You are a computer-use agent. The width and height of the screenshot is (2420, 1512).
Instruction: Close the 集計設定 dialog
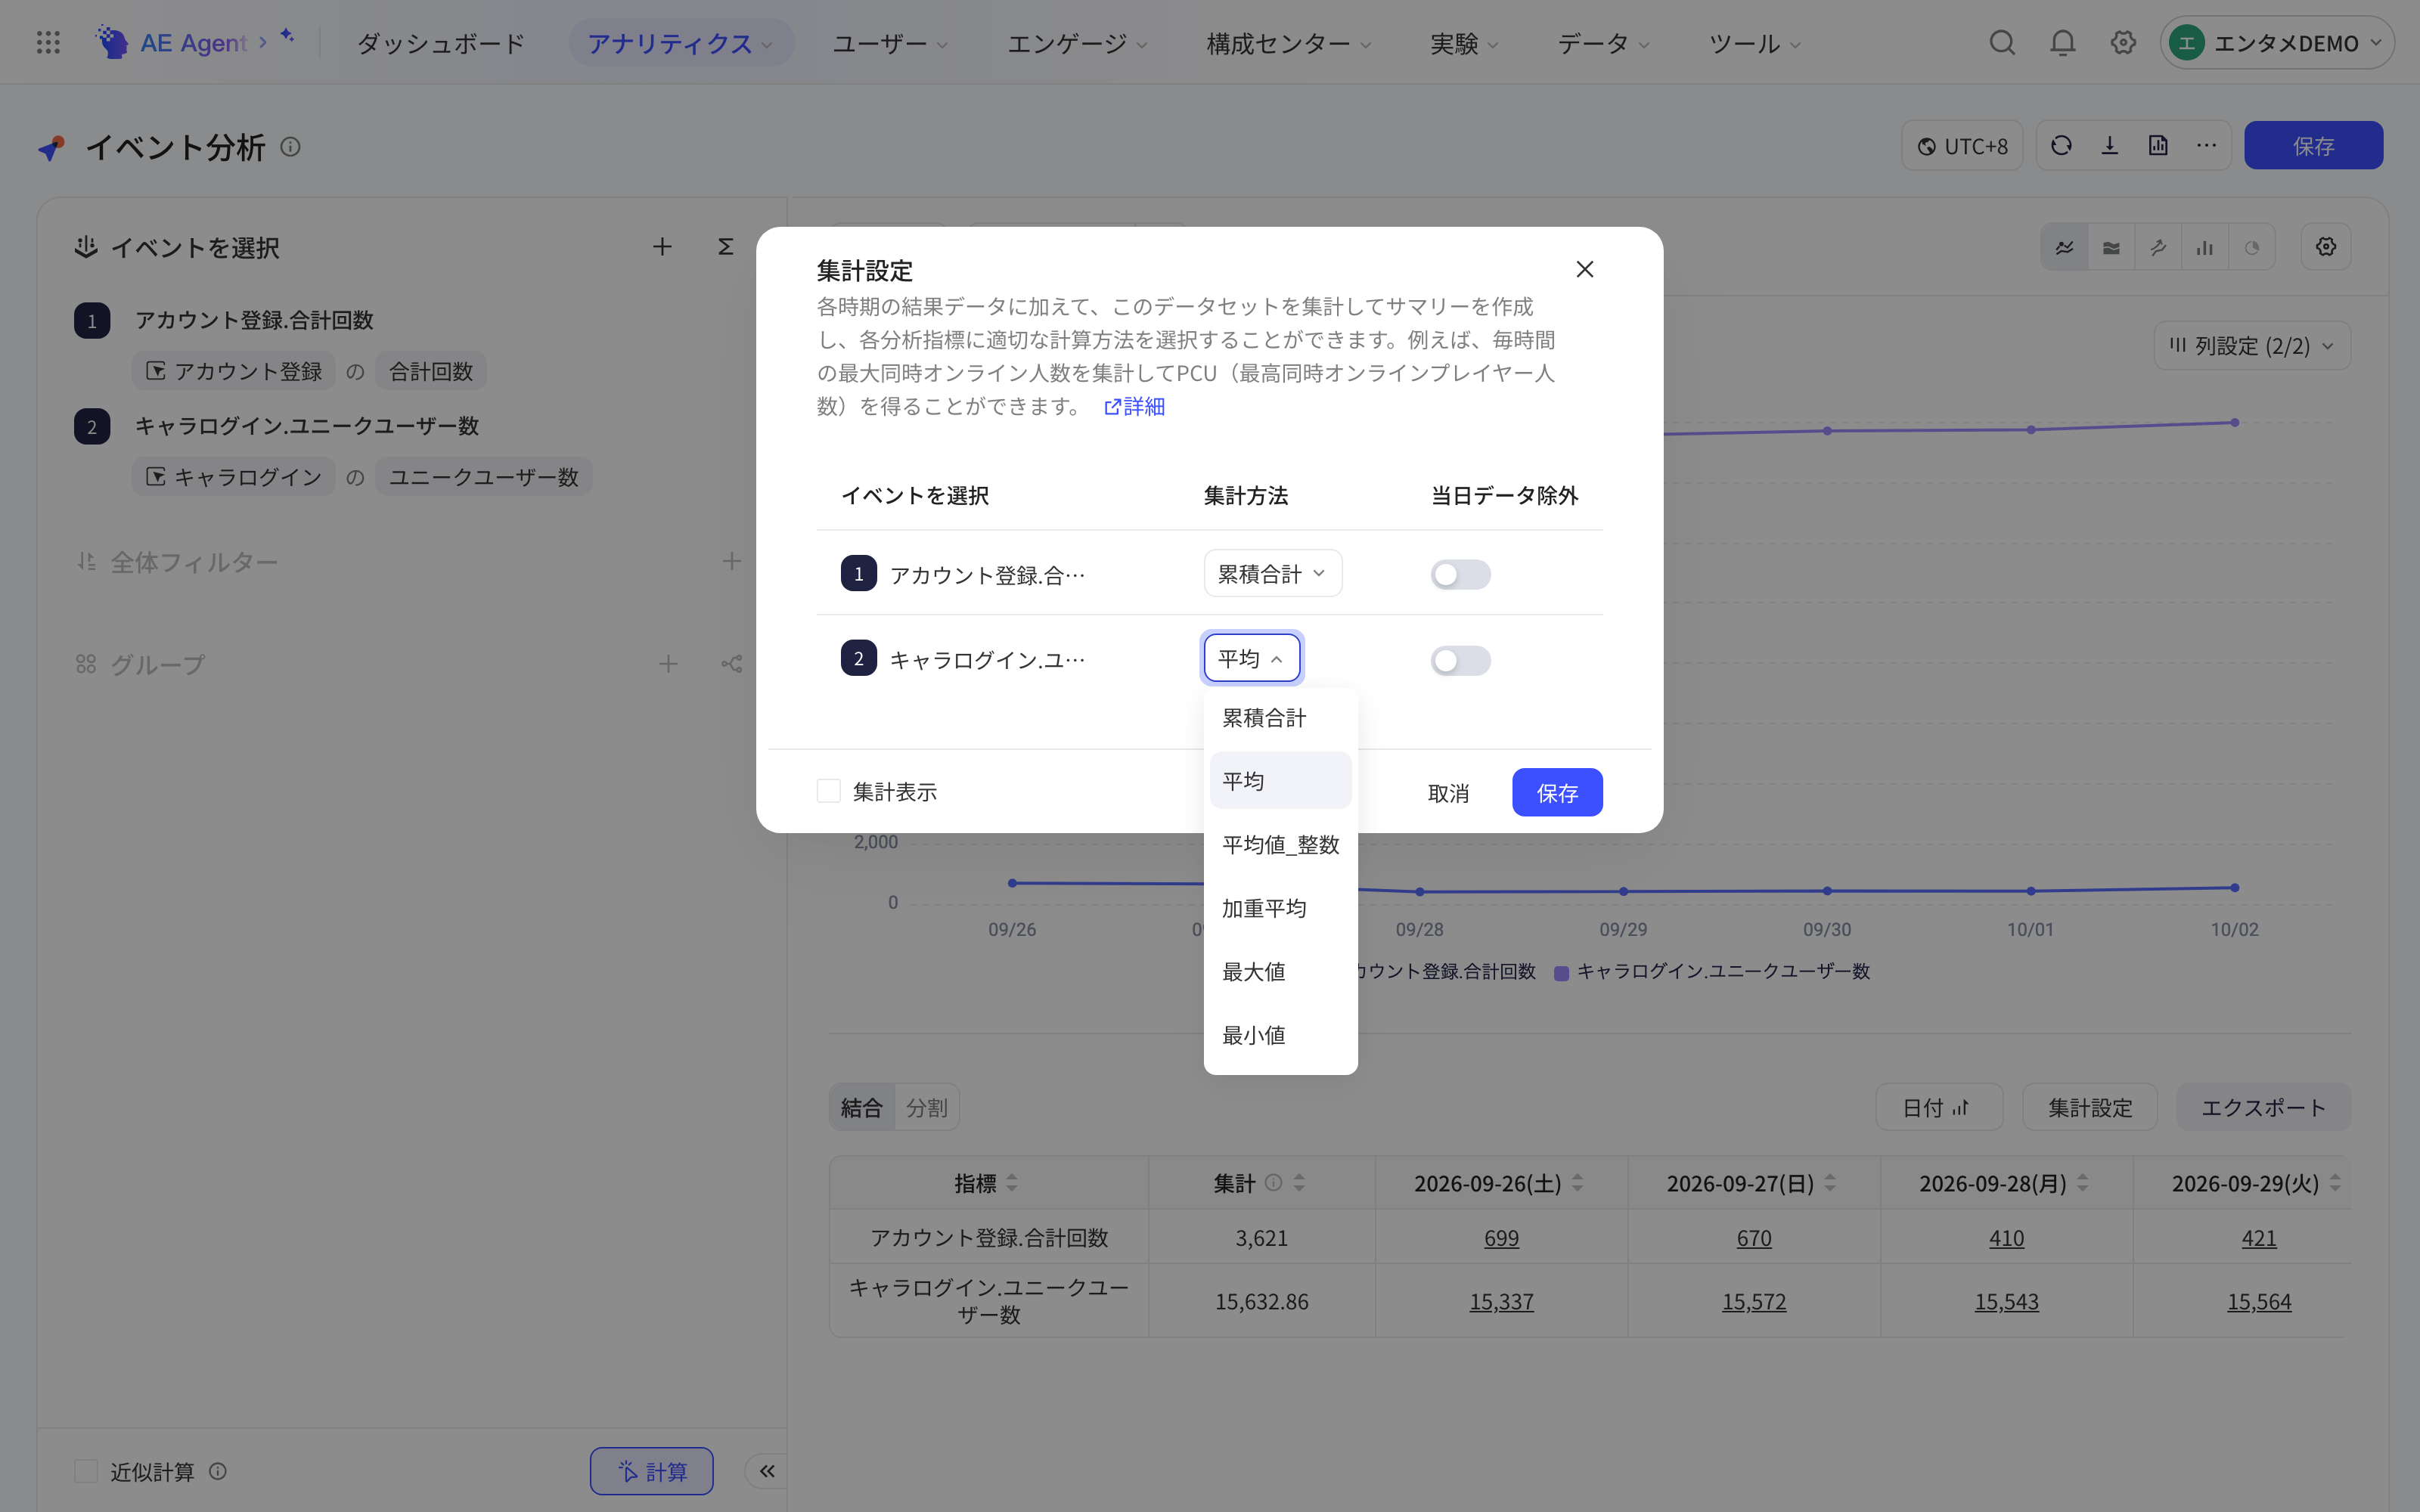(1585, 269)
